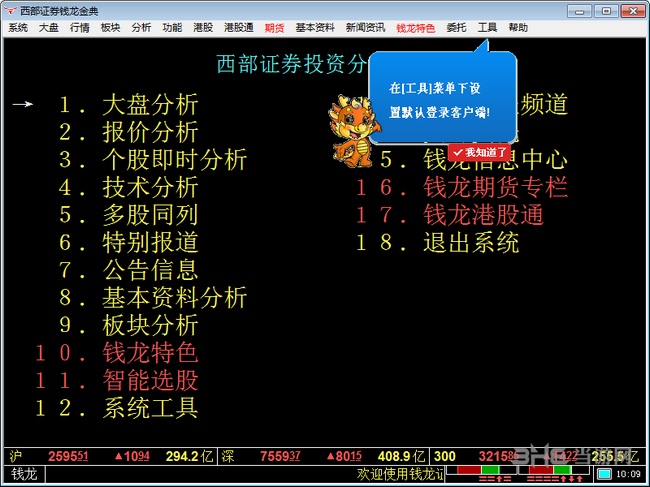Open the 港股 menu
This screenshot has width=650, height=487.
click(203, 28)
